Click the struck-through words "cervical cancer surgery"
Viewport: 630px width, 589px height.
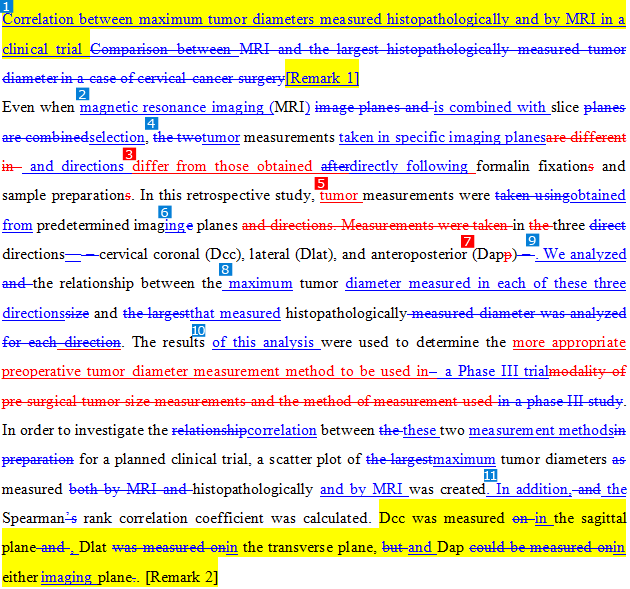(x=211, y=78)
